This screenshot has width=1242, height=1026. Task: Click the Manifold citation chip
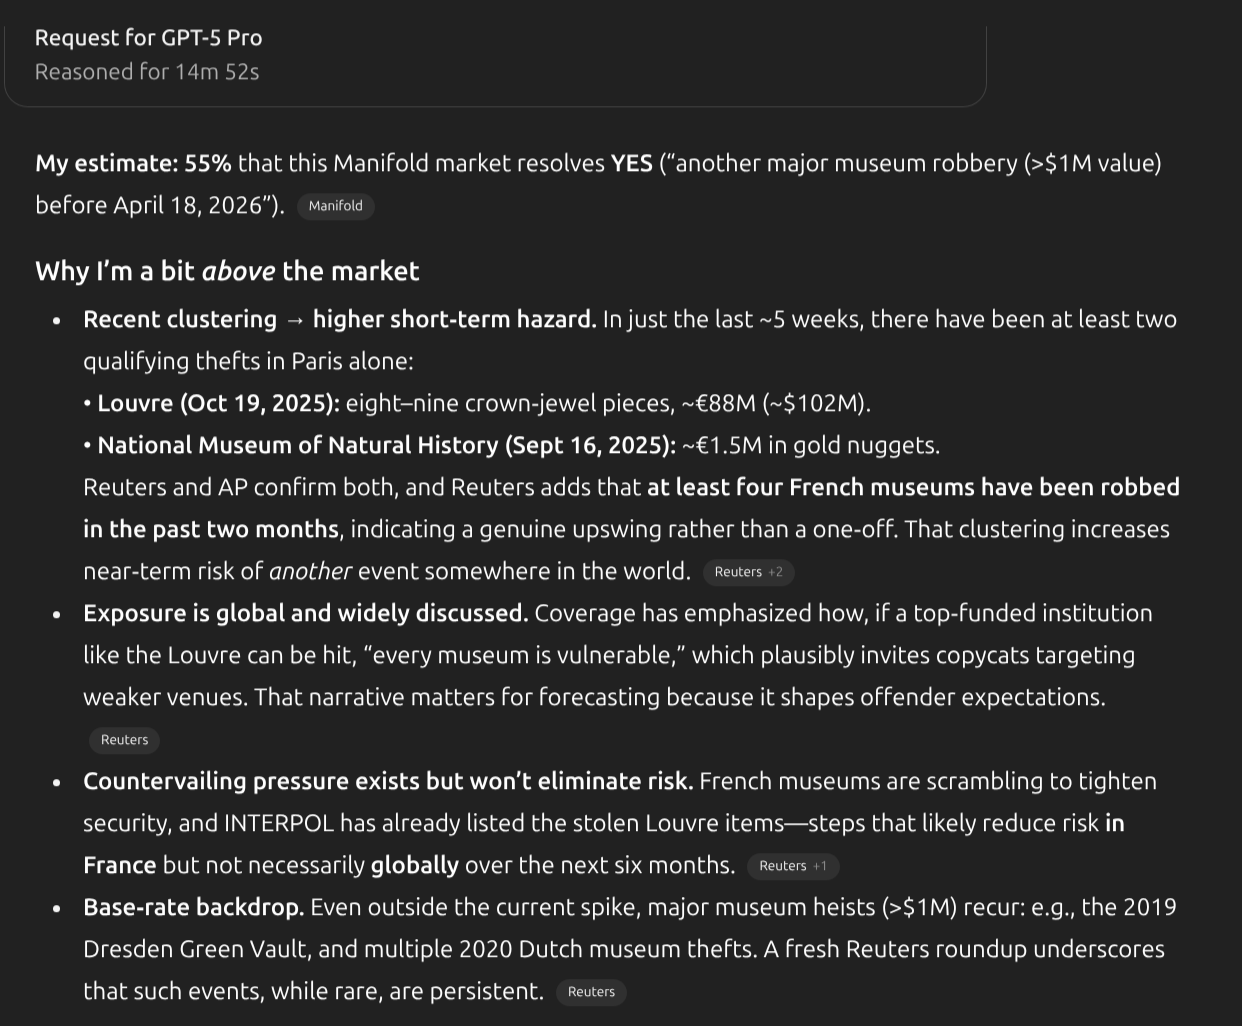[x=335, y=206]
